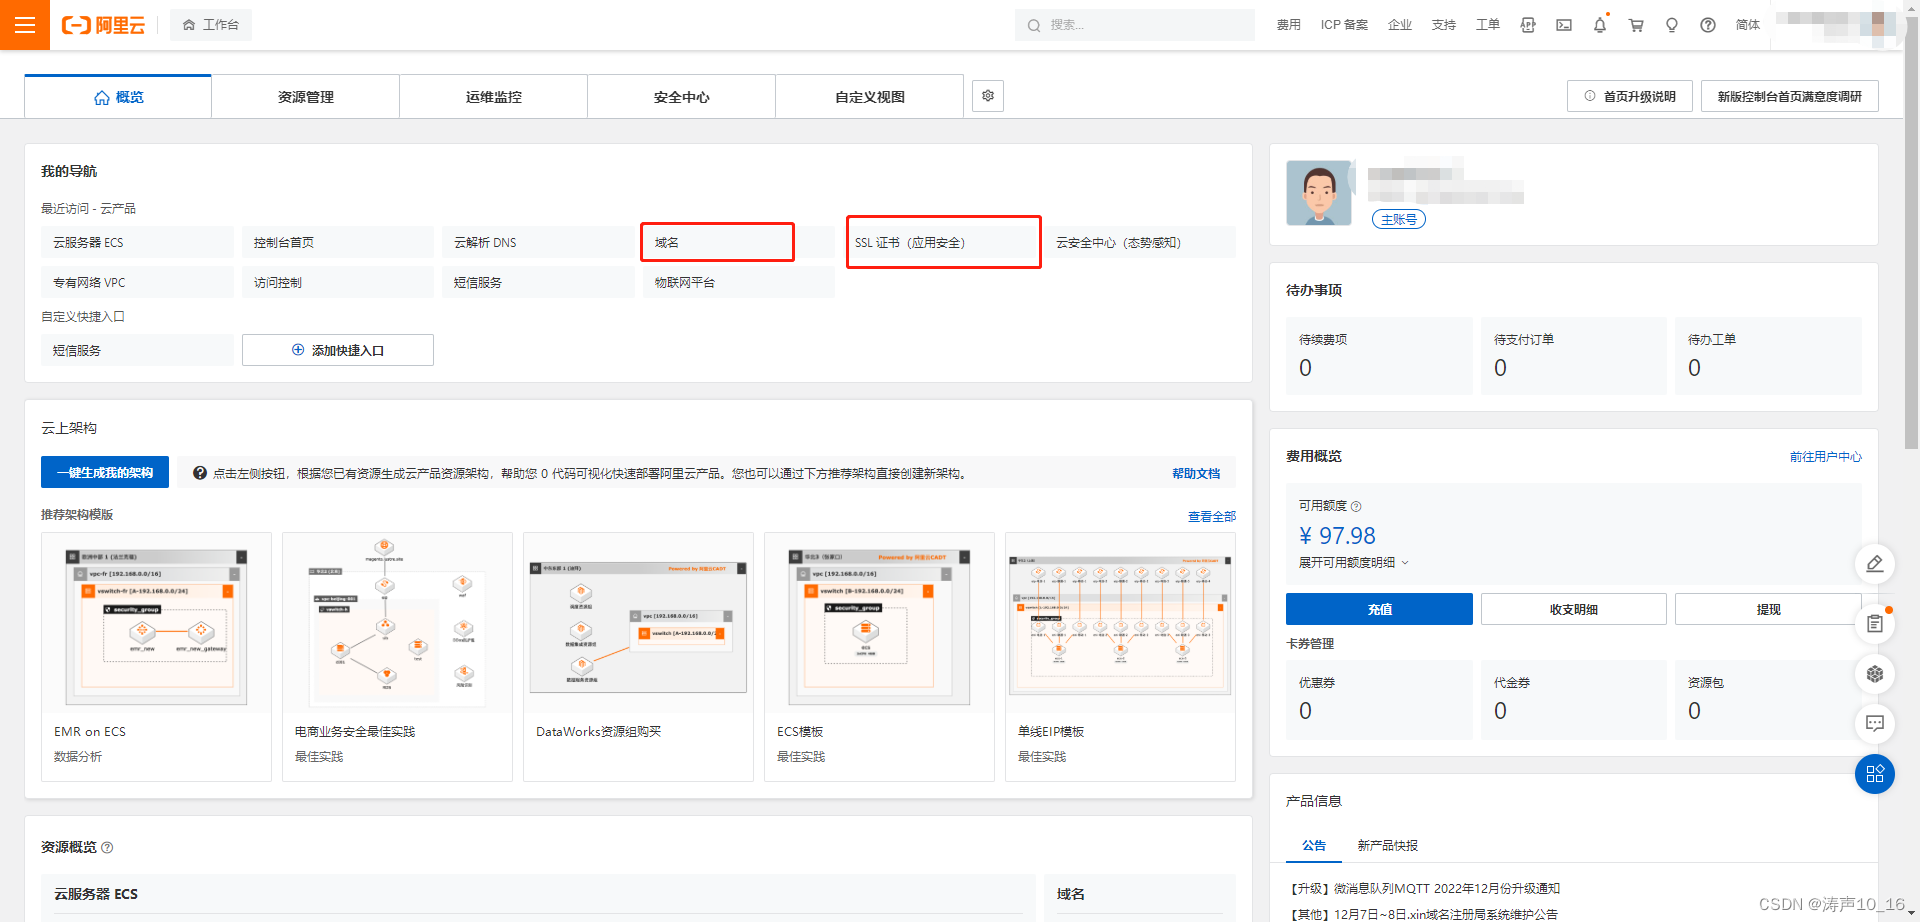
Task: Open the help question mark icon
Action: [x=1708, y=25]
